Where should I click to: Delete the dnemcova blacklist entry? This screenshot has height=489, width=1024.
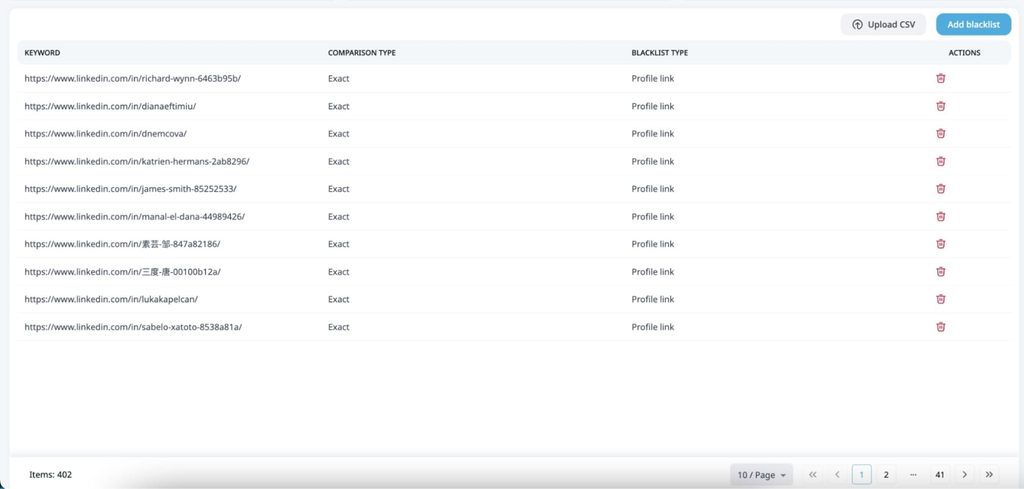point(940,133)
